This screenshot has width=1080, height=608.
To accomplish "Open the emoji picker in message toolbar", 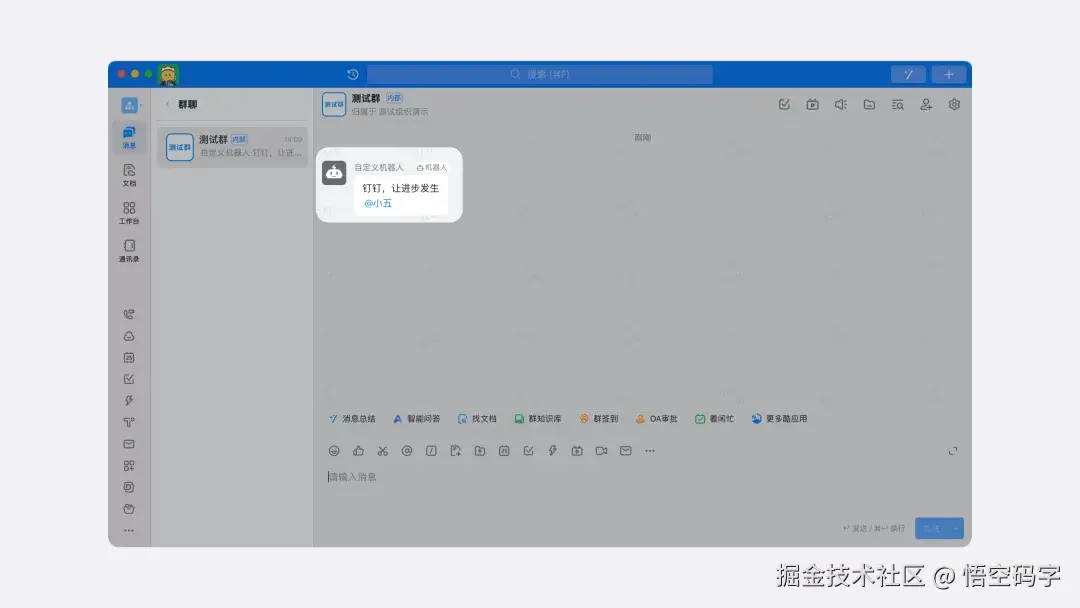I will (334, 451).
